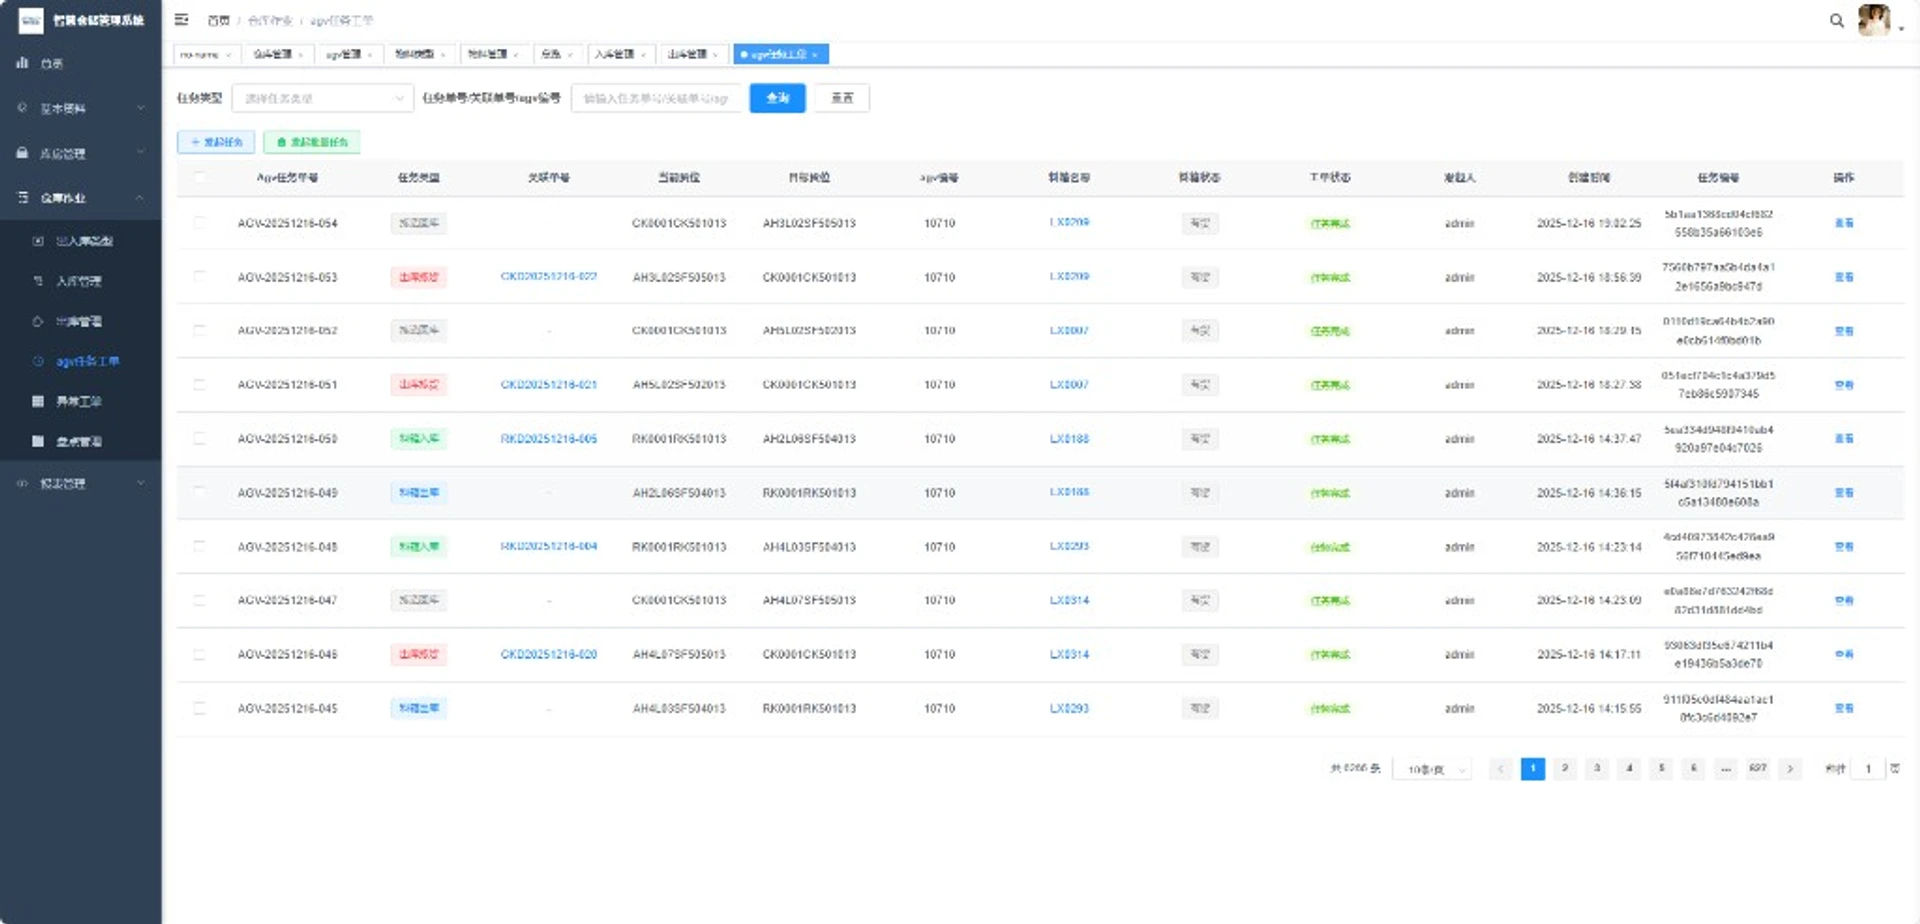
Task: Click the 首页 dashboard chart icon
Action: [x=22, y=63]
